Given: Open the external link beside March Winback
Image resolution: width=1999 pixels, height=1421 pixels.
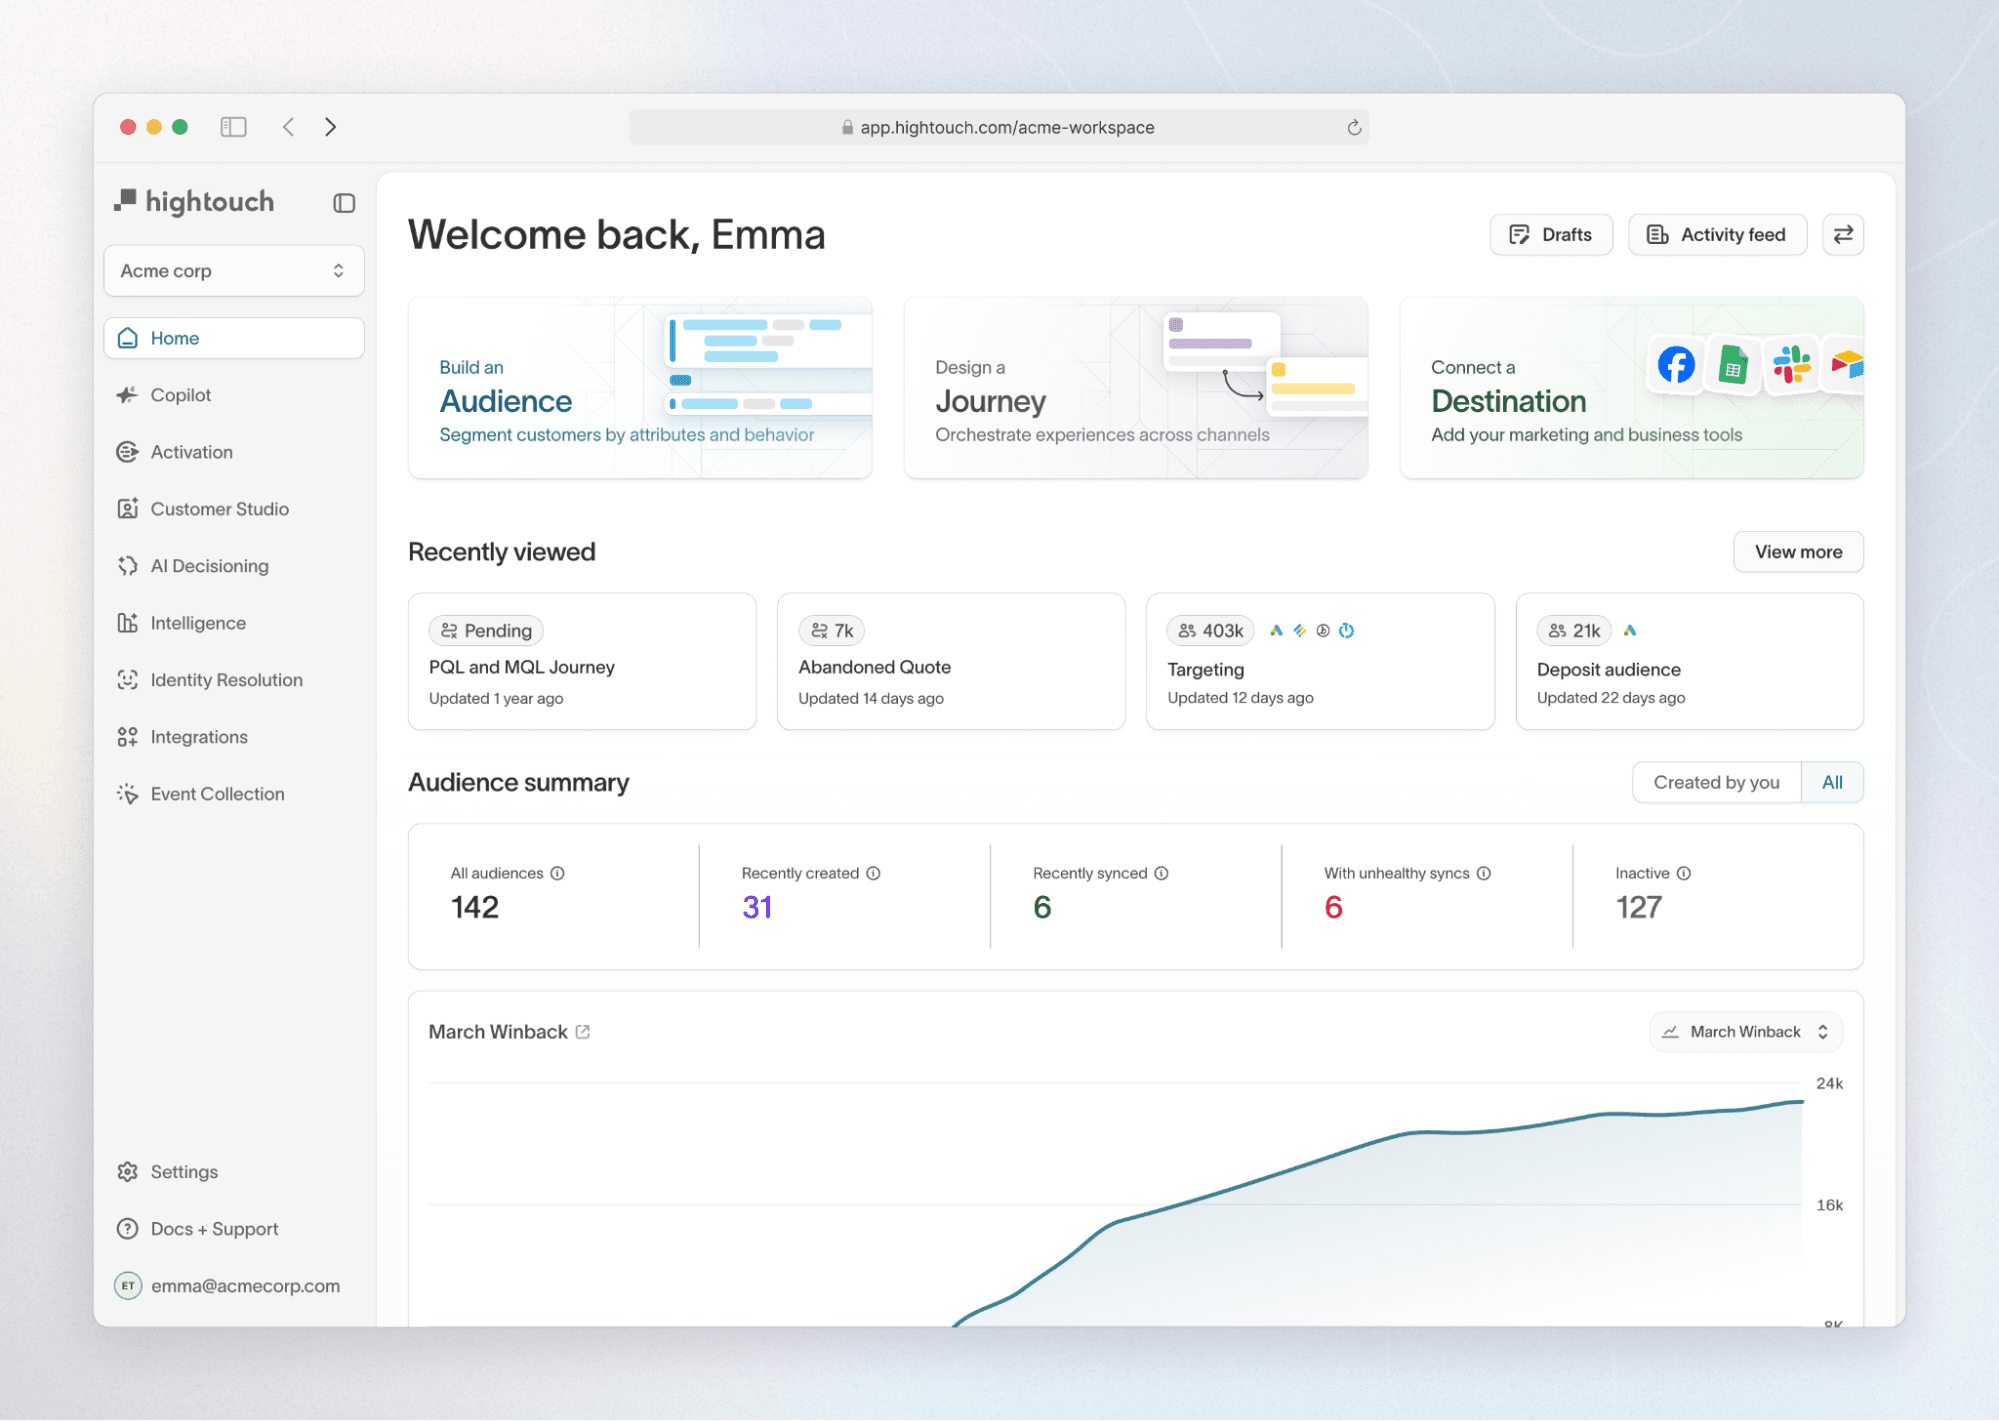Looking at the screenshot, I should pos(583,1032).
